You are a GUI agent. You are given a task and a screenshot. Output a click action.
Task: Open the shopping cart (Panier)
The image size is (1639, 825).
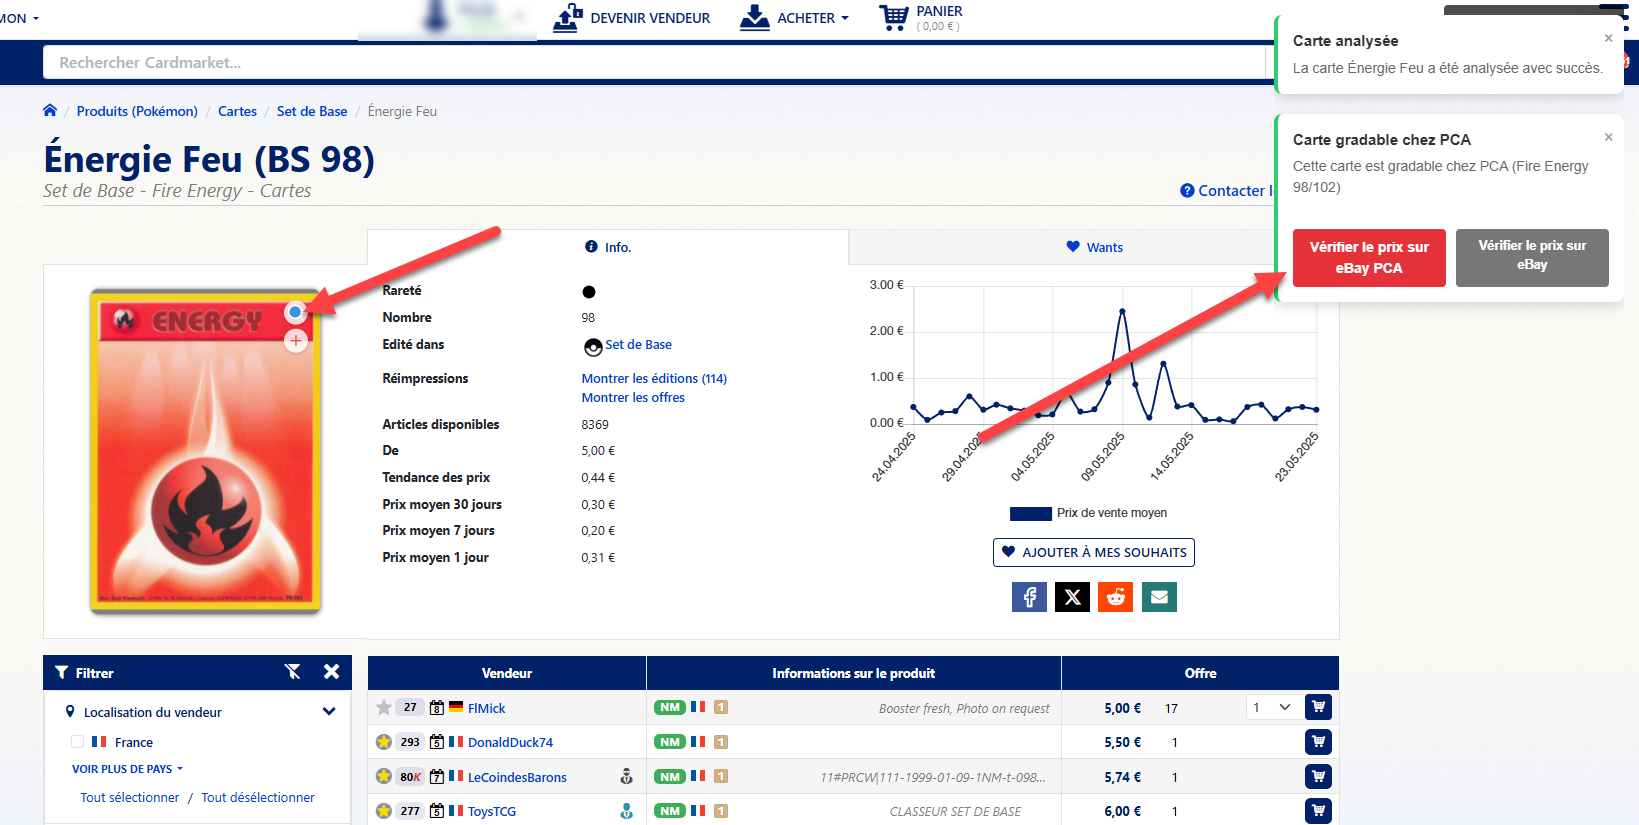(920, 18)
